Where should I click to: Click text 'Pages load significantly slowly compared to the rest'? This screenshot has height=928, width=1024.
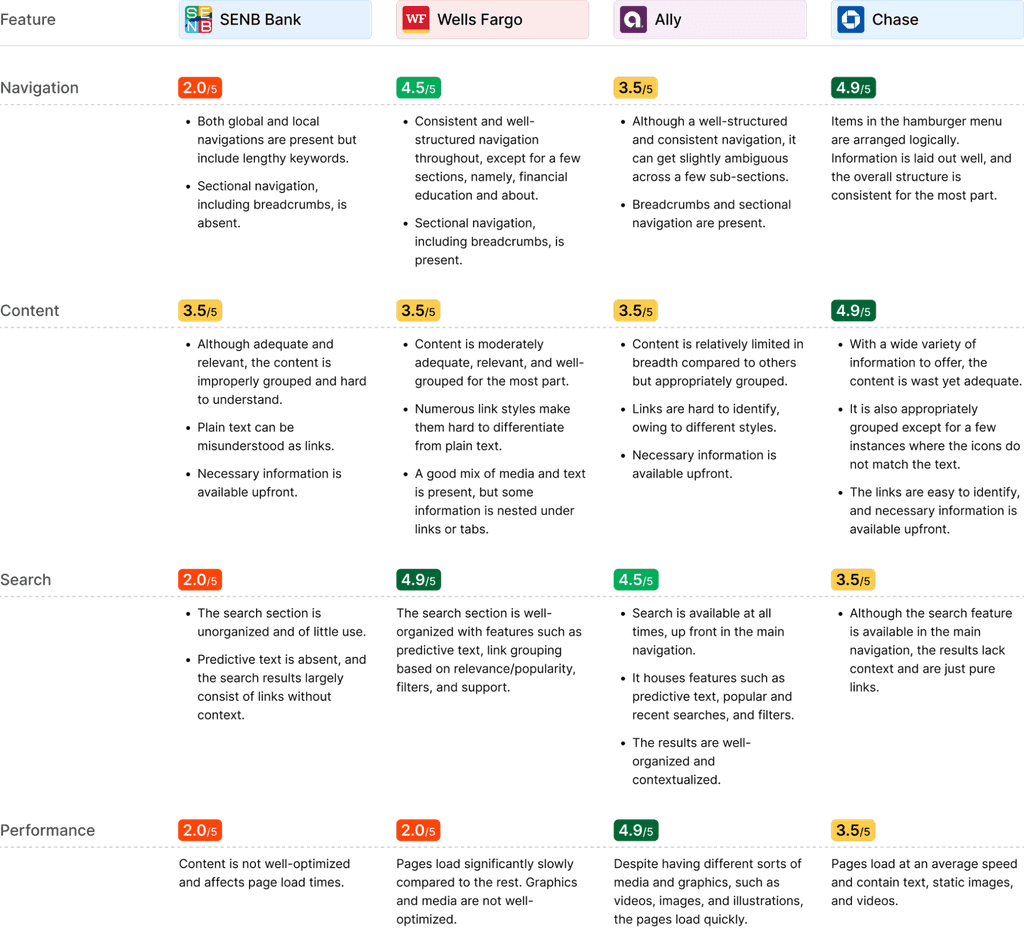487,891
